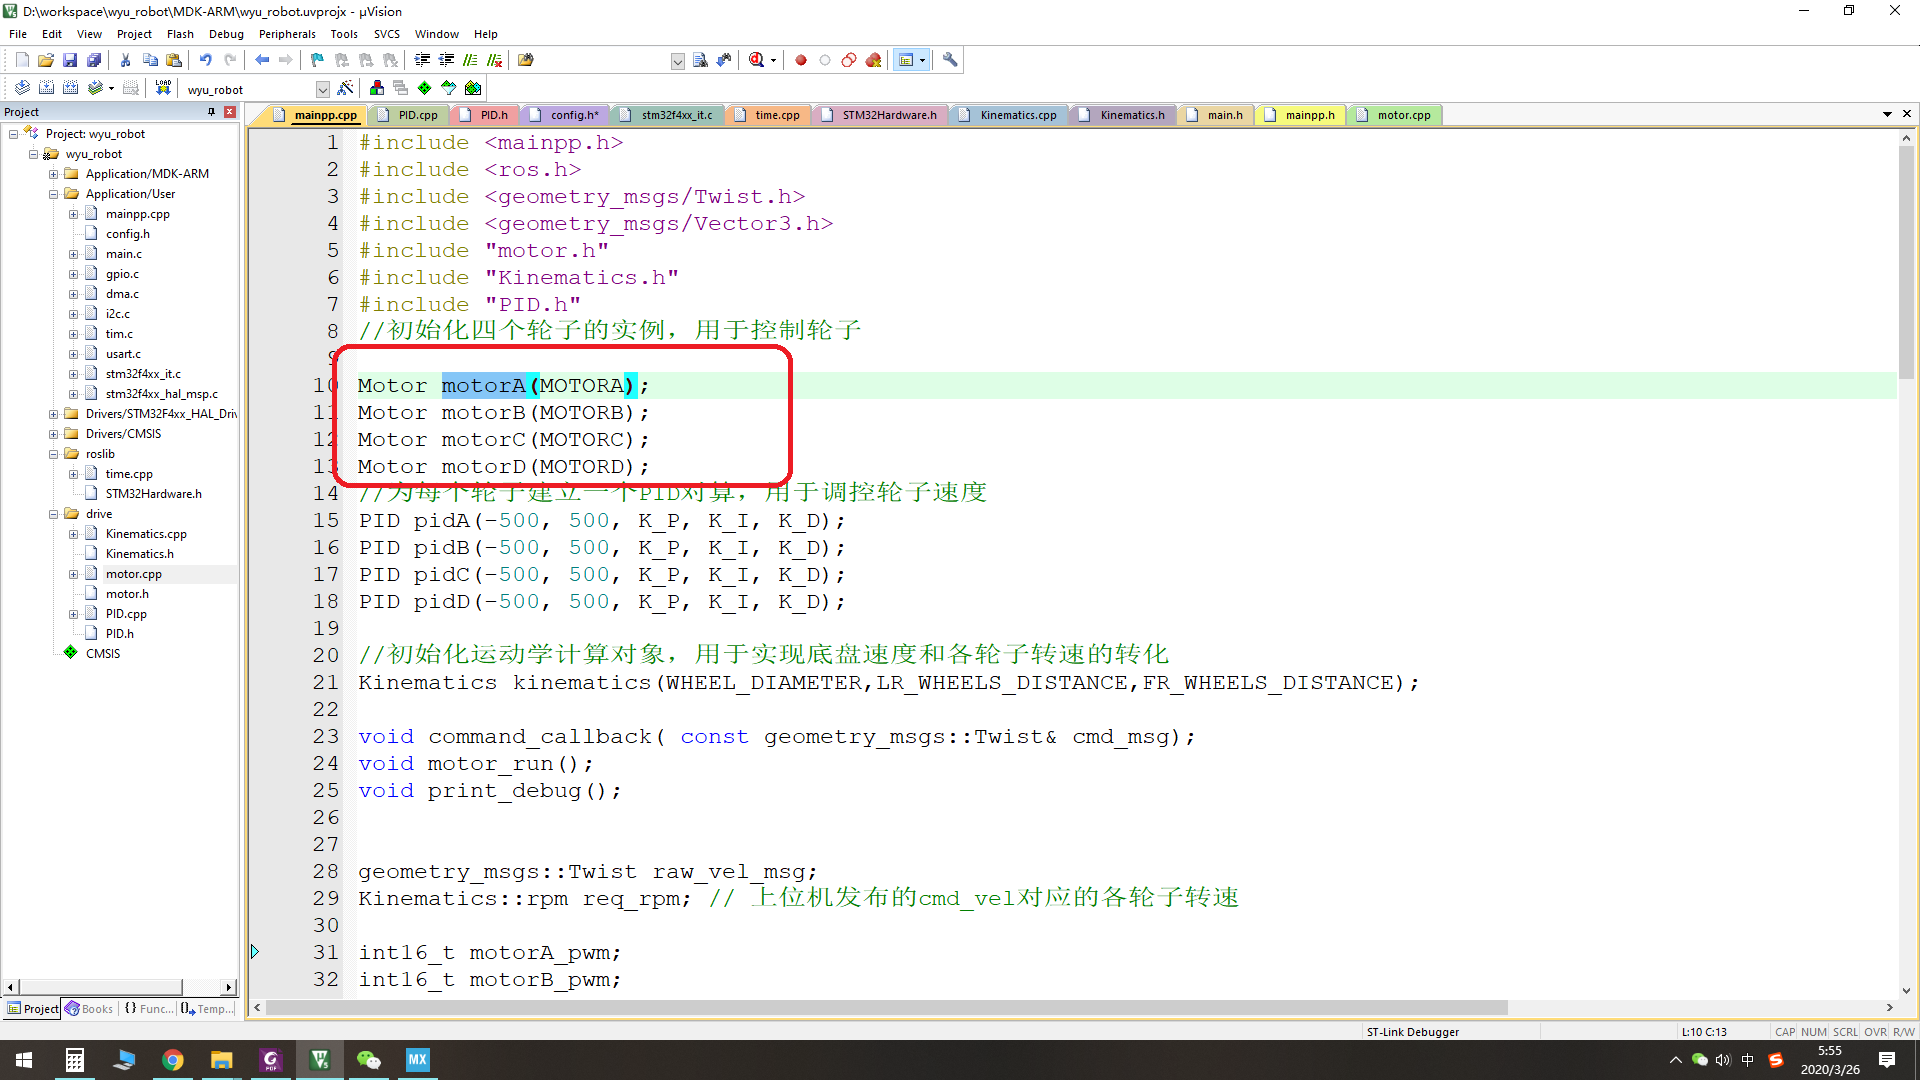Expand the Application/MDK-ARM folder
1920x1080 pixels.
(53, 174)
